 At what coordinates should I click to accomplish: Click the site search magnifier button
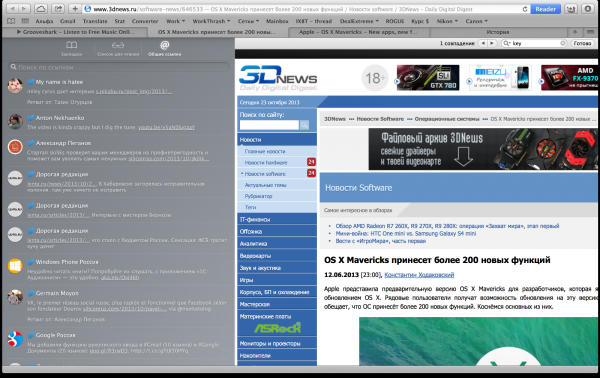(305, 125)
